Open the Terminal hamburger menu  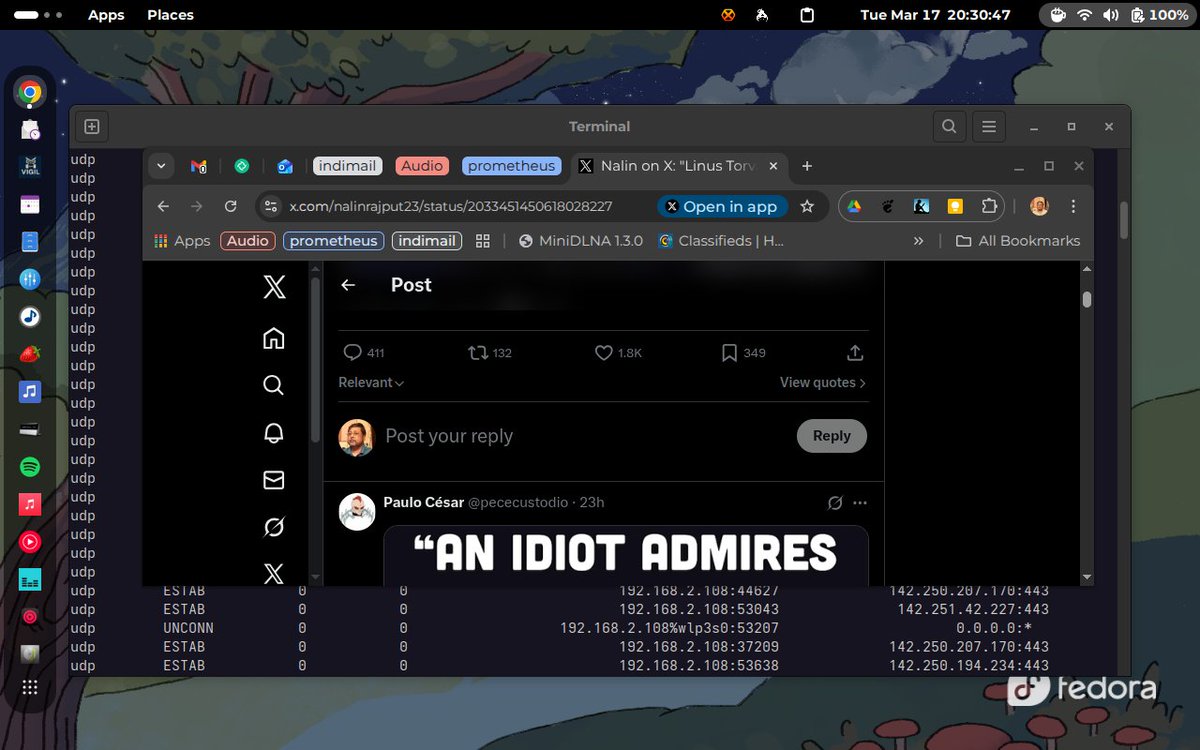pos(989,126)
